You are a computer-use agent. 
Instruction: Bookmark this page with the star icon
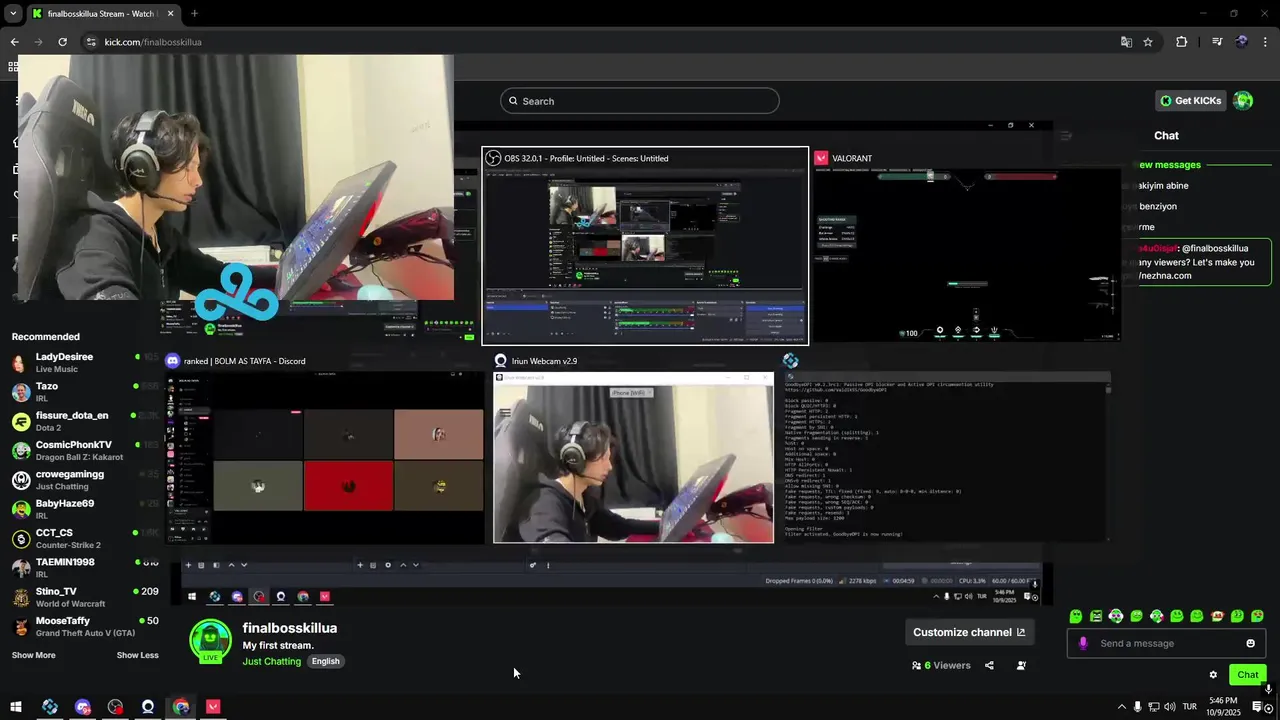[x=1148, y=42]
